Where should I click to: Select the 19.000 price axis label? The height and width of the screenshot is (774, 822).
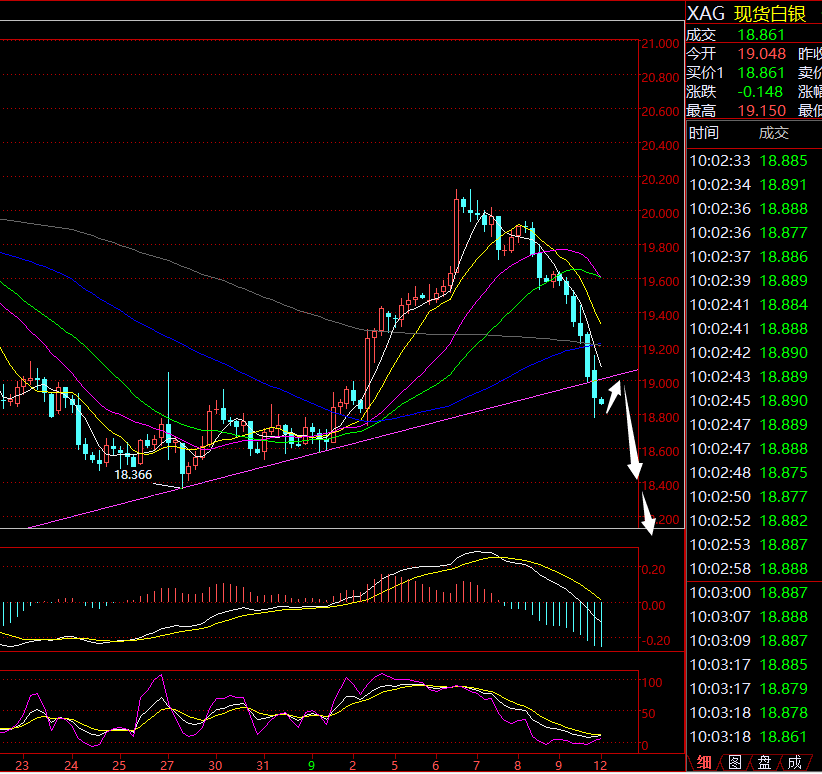[661, 383]
